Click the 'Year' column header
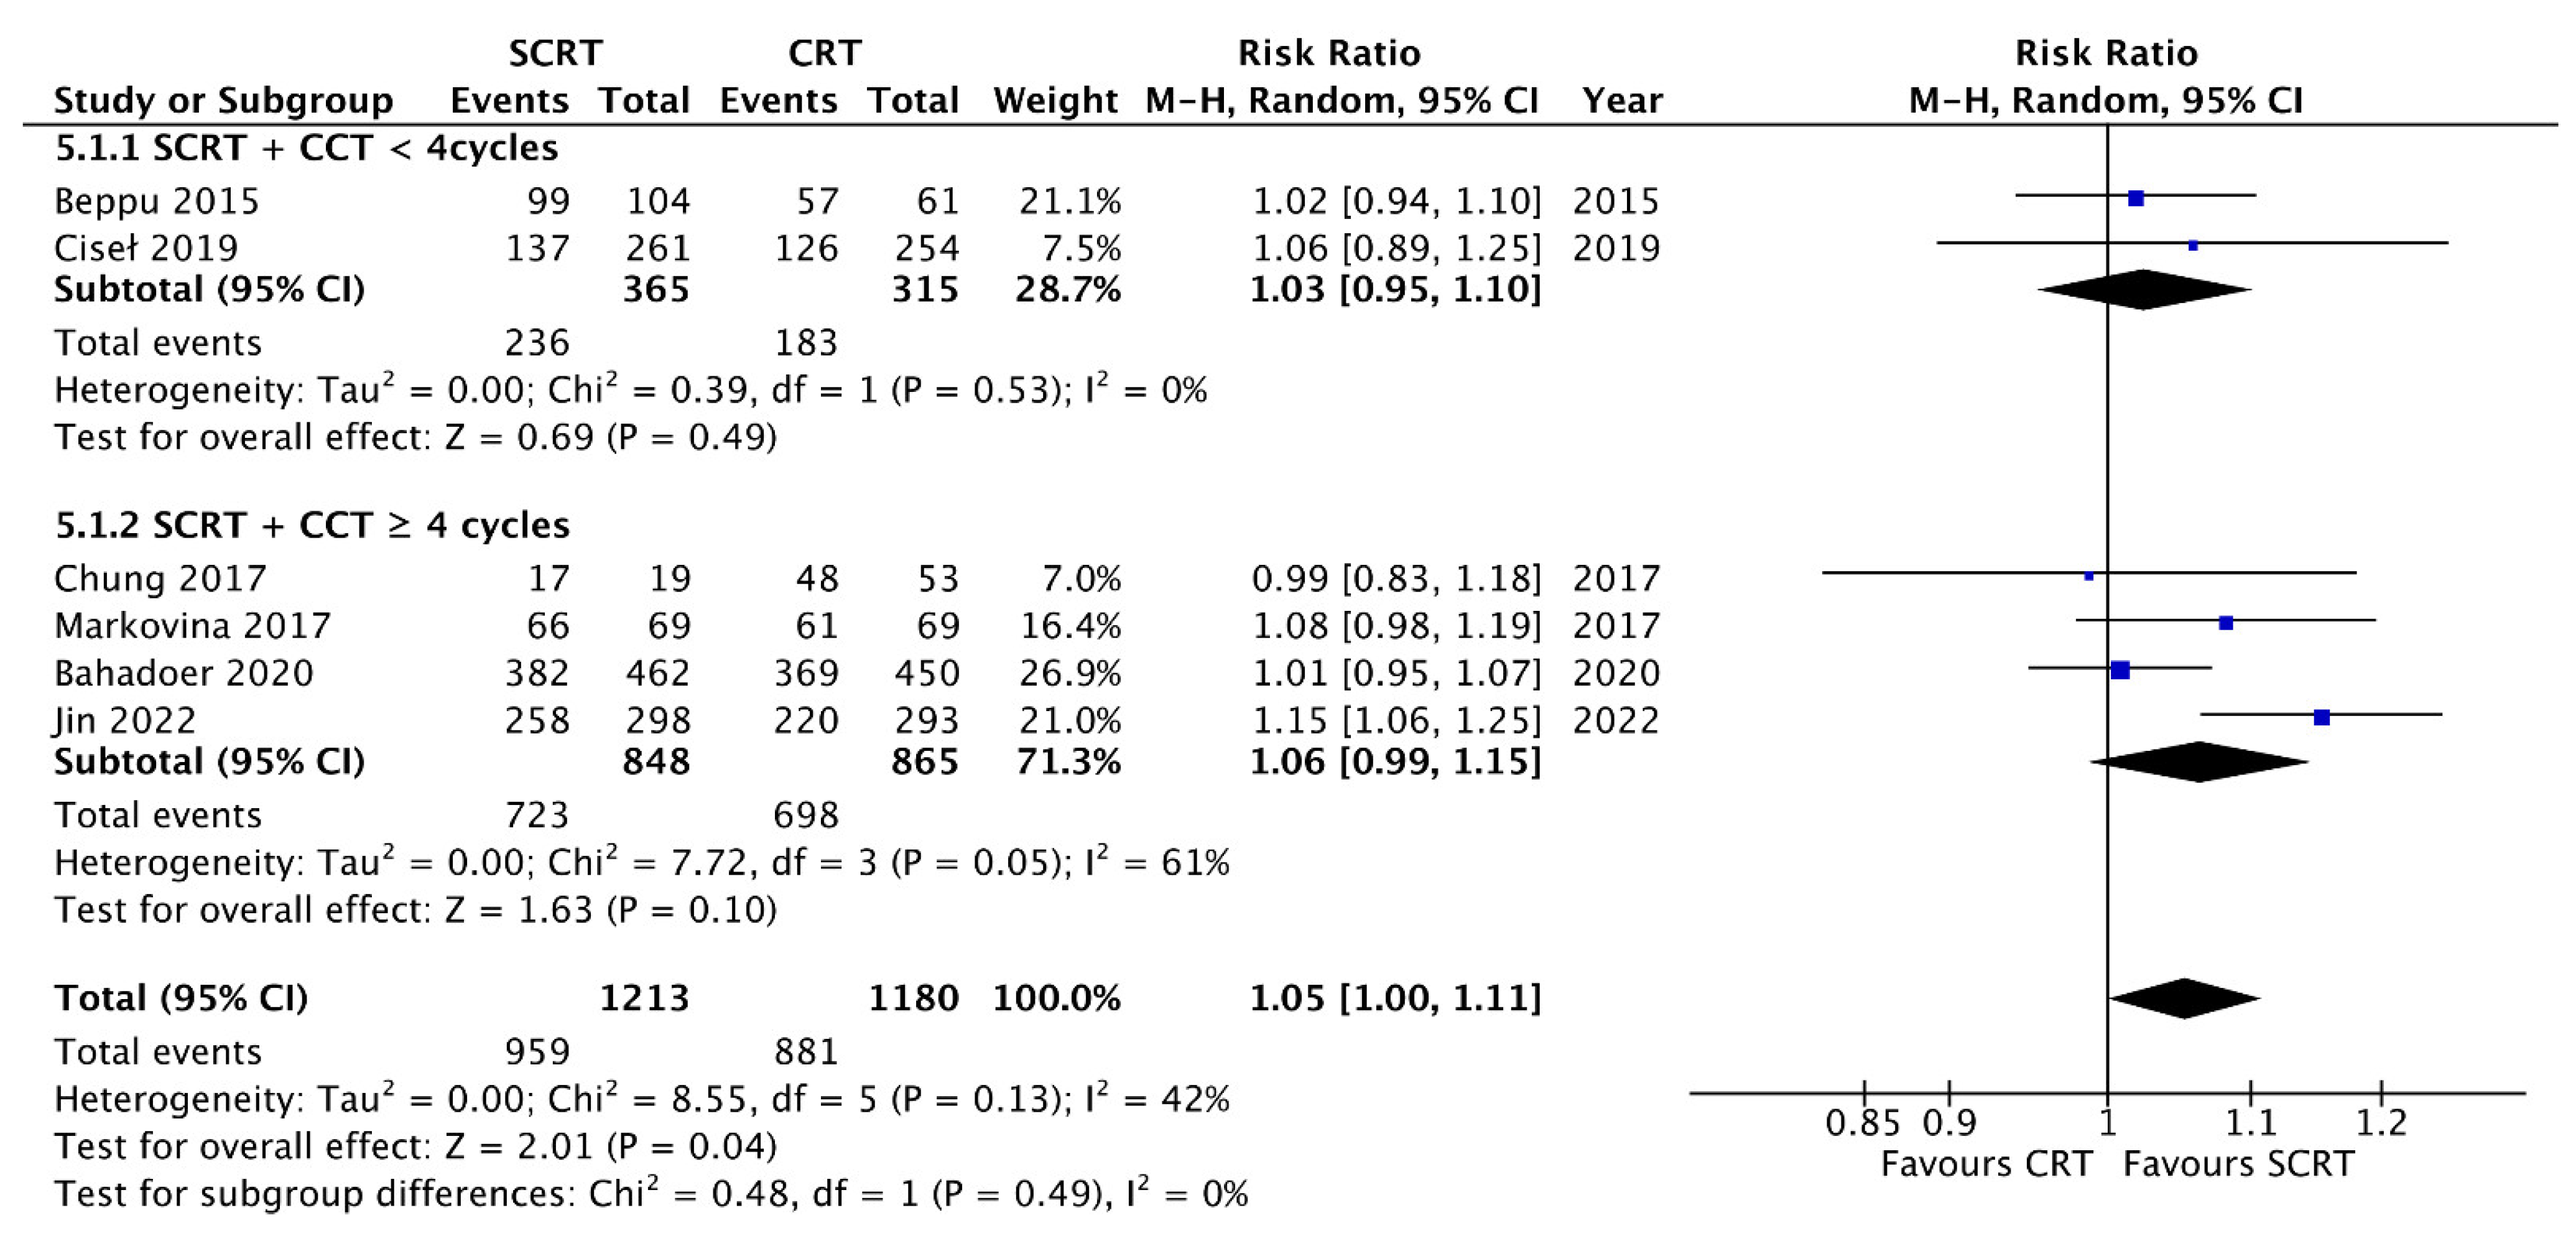The height and width of the screenshot is (1233, 2576). (x=1622, y=100)
